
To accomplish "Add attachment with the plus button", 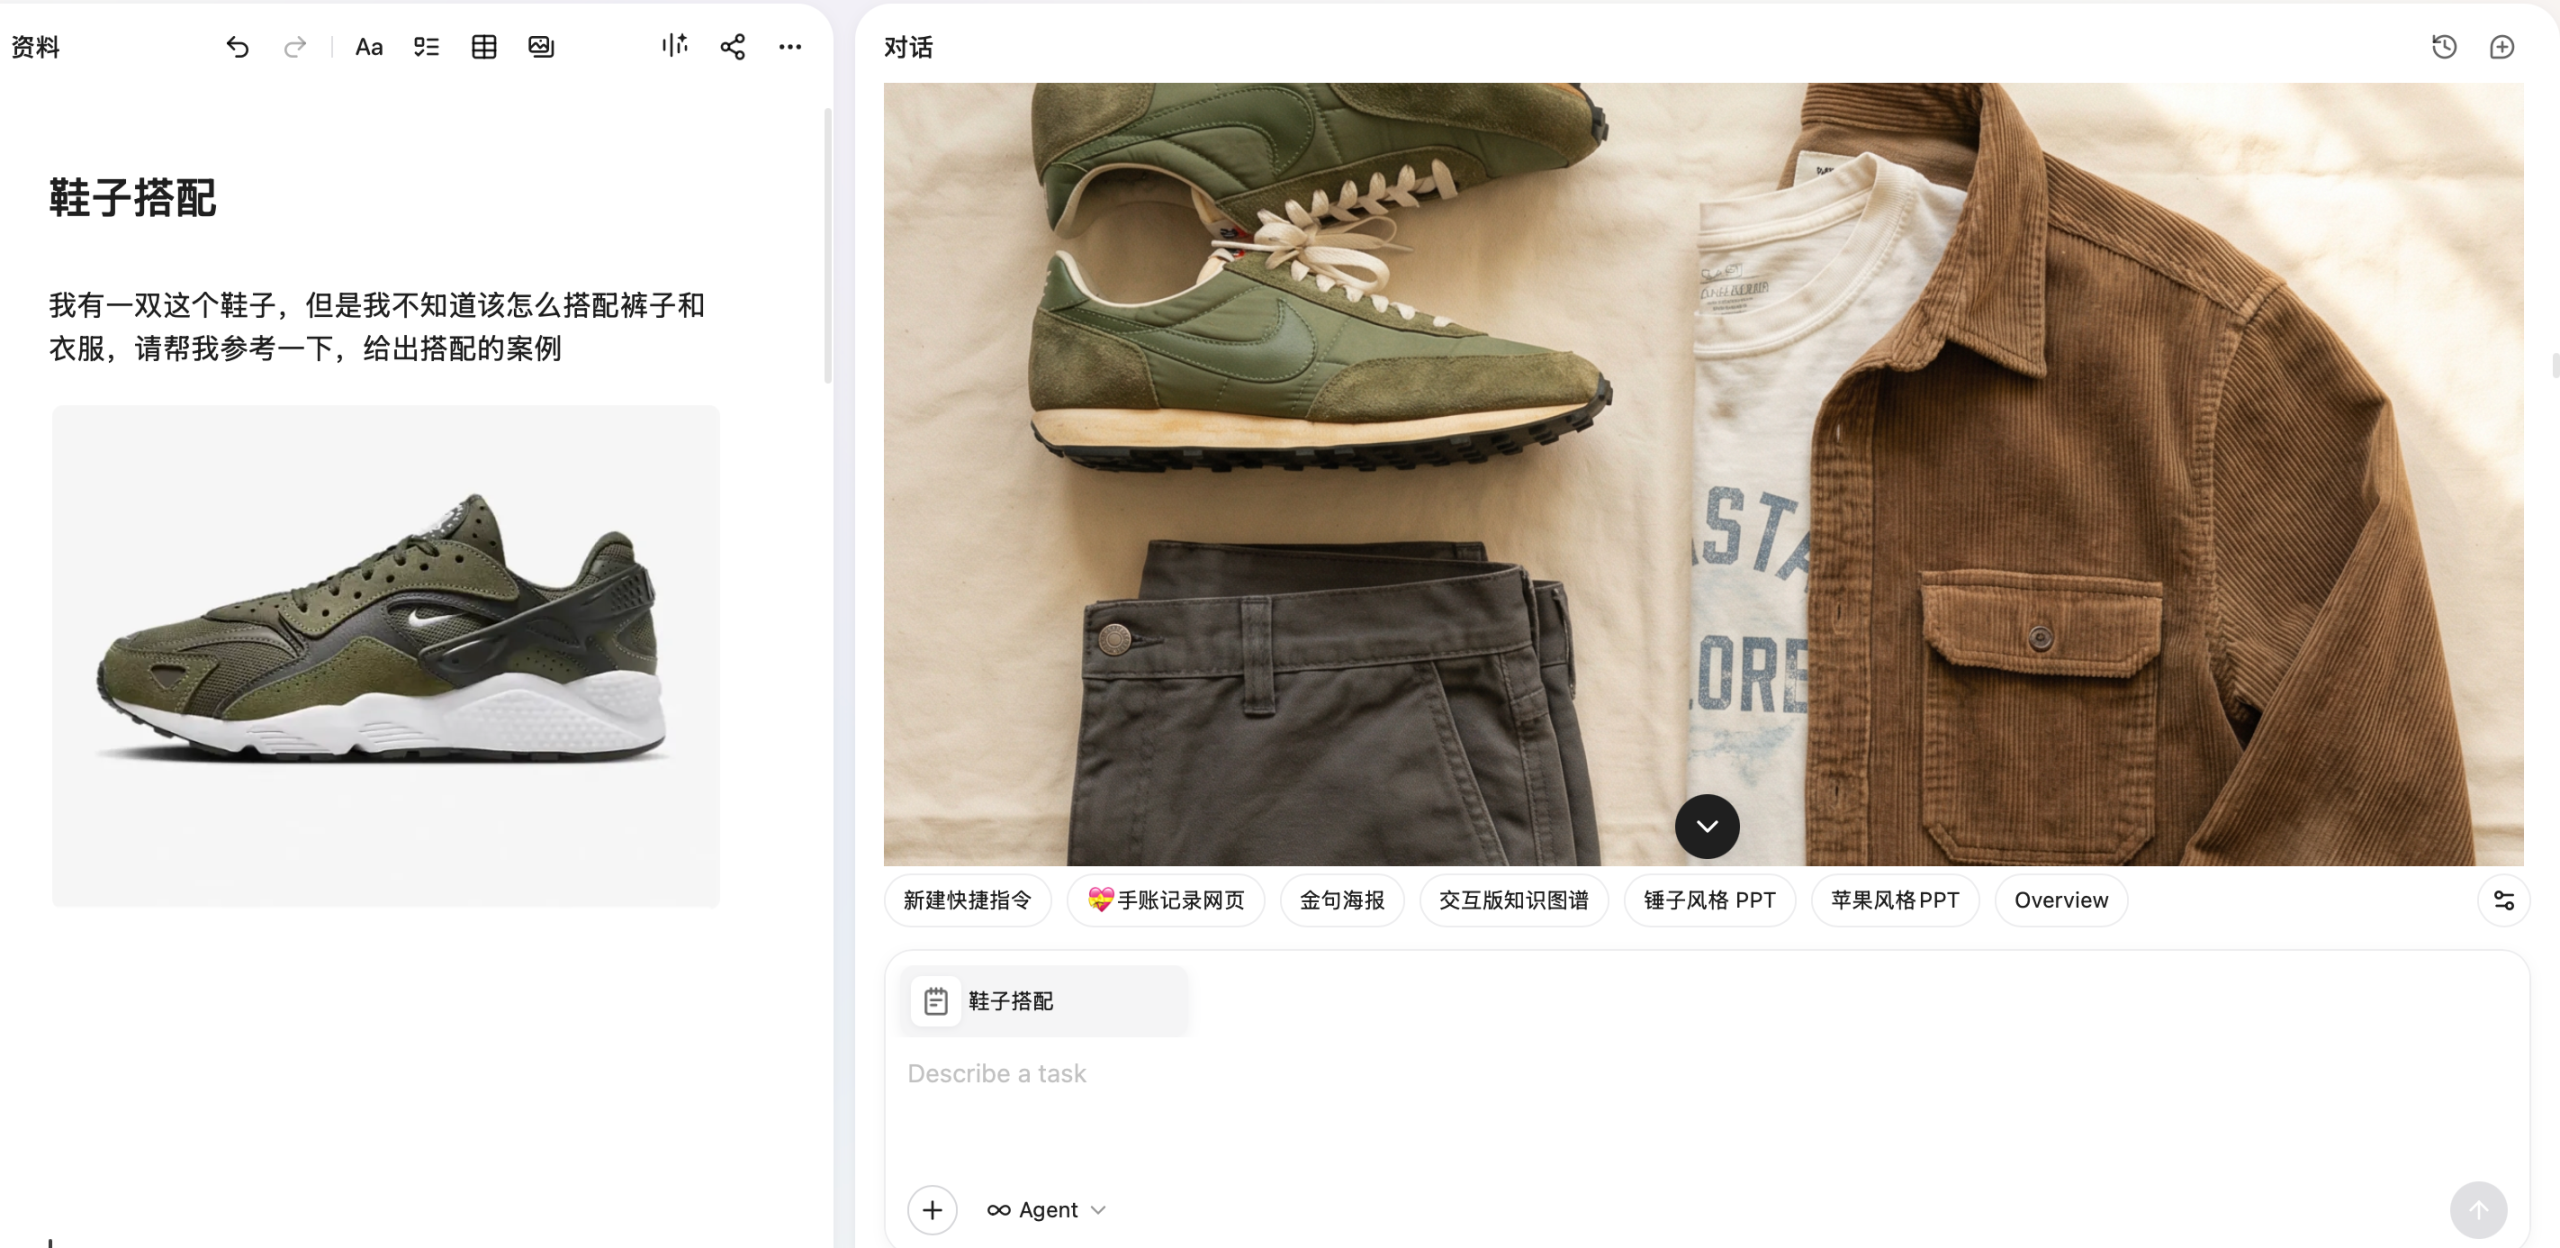I will [932, 1210].
